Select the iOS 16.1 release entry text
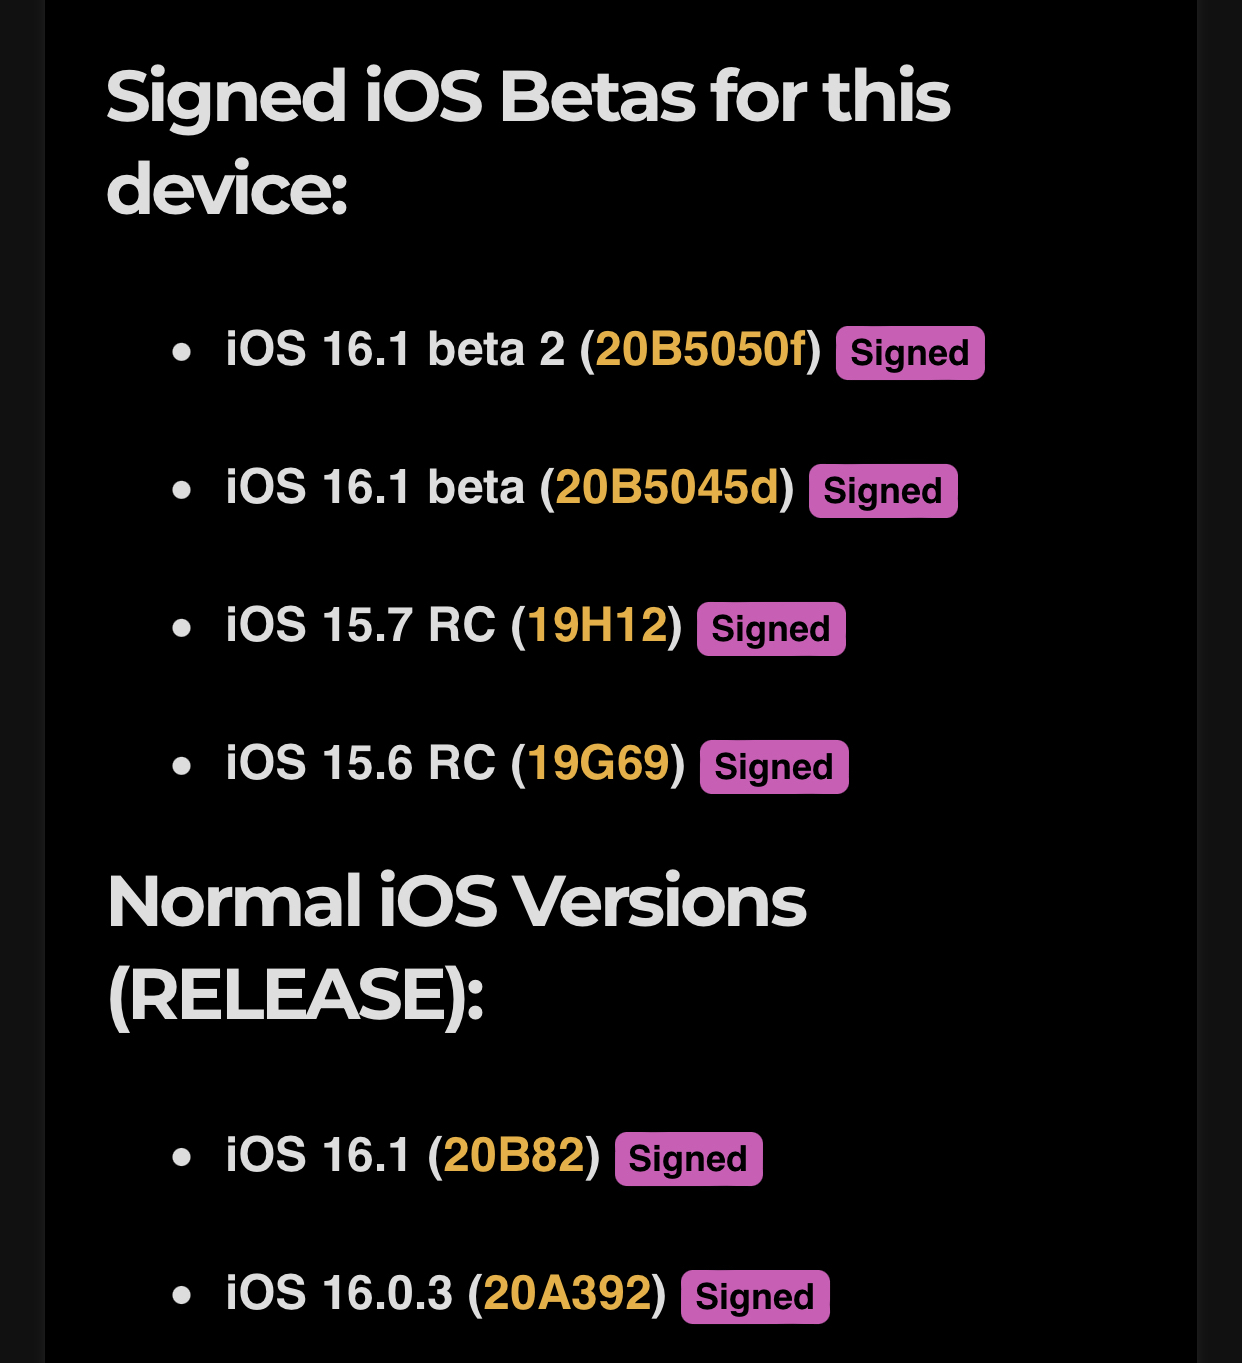The image size is (1242, 1363). (x=413, y=1156)
